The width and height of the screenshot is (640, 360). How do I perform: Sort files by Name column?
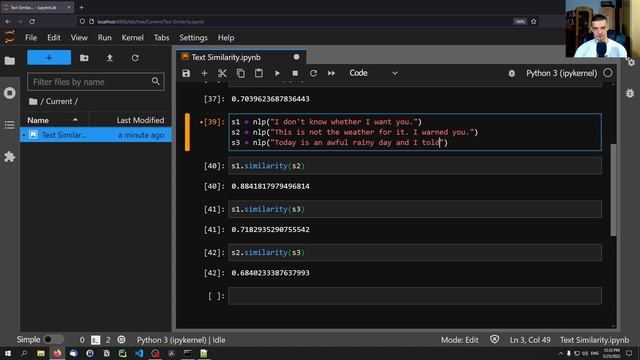point(53,120)
